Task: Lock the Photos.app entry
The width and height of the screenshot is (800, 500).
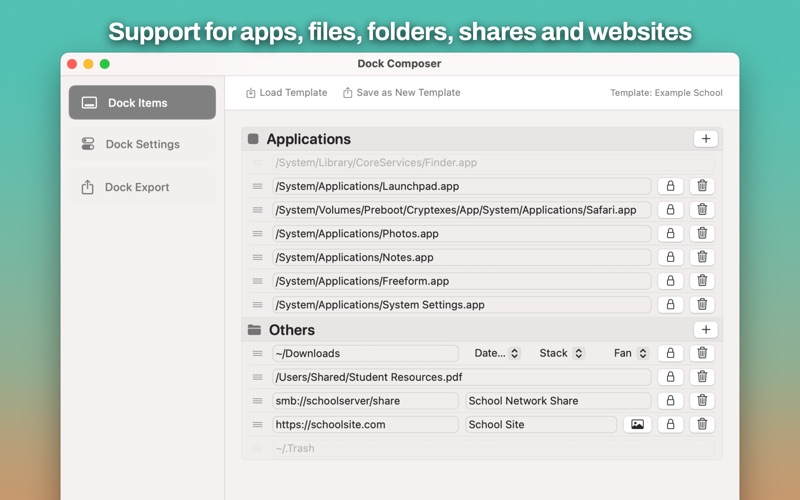Action: coord(670,234)
